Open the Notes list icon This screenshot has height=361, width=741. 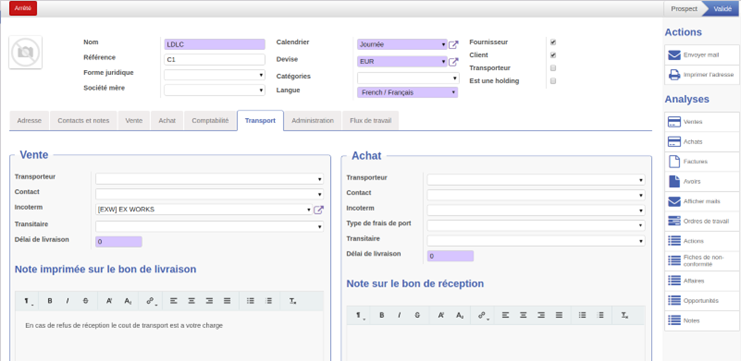click(x=674, y=320)
